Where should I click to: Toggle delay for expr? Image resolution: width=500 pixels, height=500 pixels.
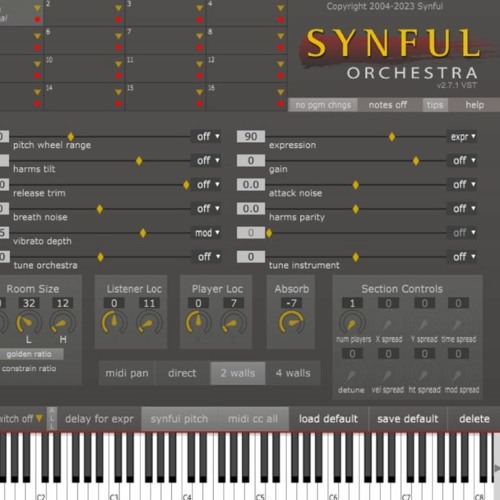99,419
